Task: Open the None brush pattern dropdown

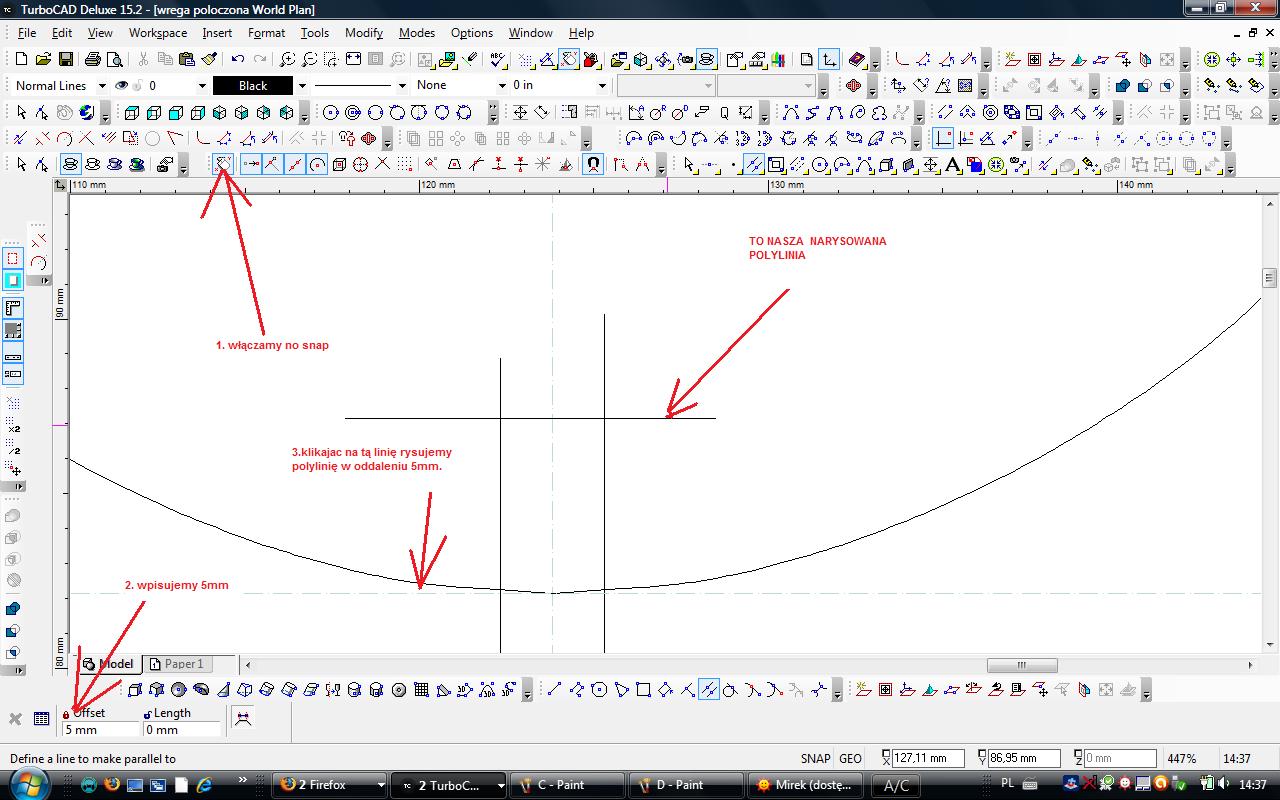Action: point(502,86)
